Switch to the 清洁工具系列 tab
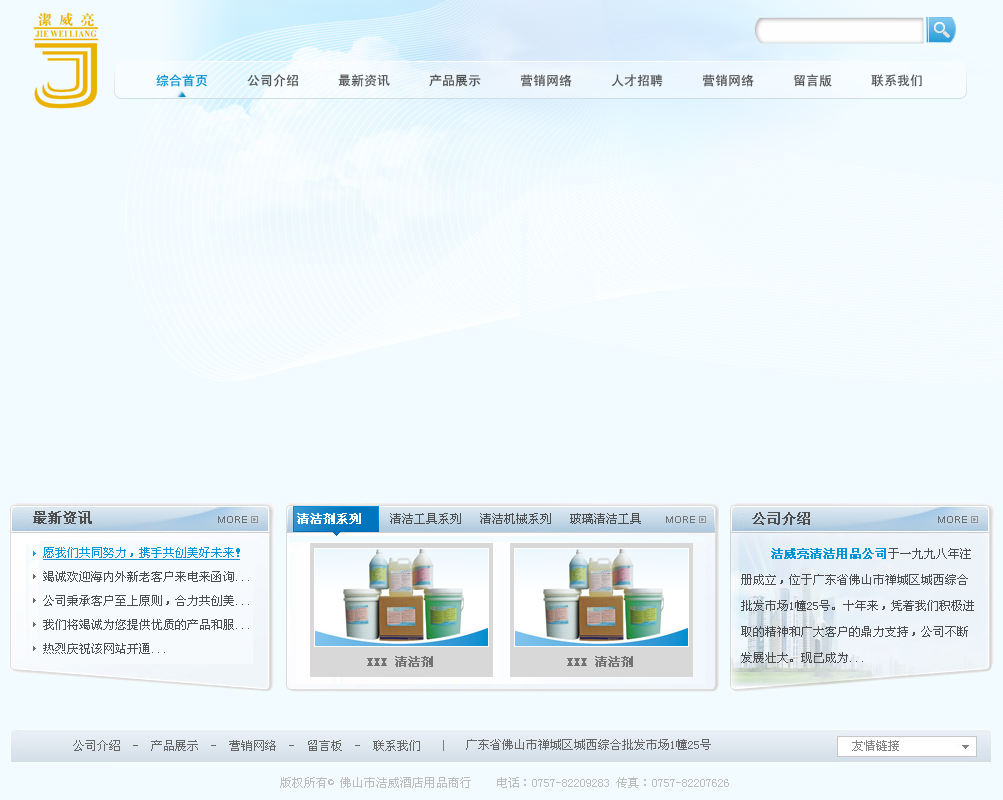 click(425, 519)
